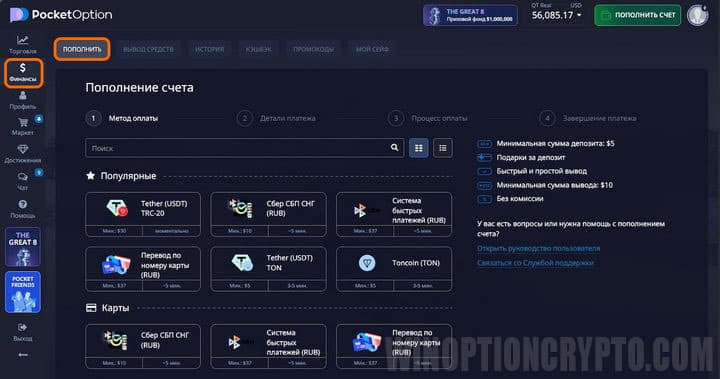
Task: Choose Tether (USDT) TRC-20 payment method
Action: [x=143, y=214]
